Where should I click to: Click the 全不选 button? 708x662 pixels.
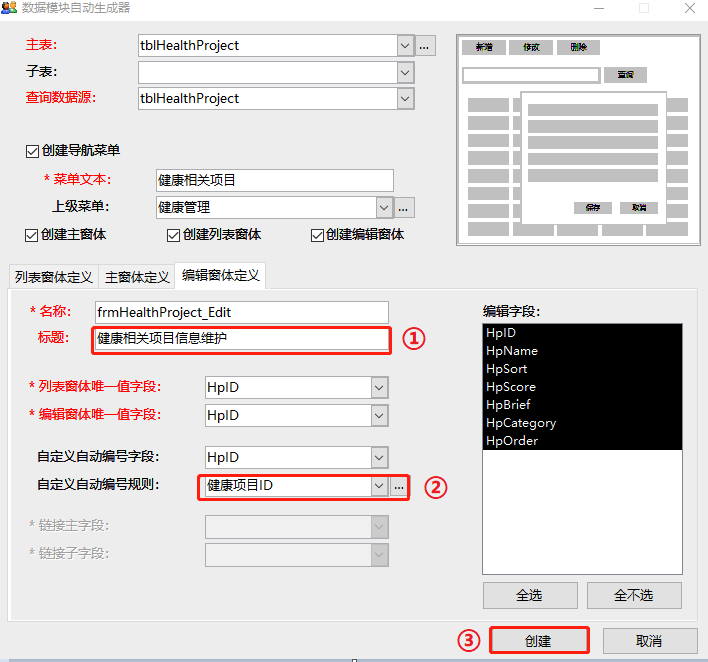pyautogui.click(x=634, y=595)
